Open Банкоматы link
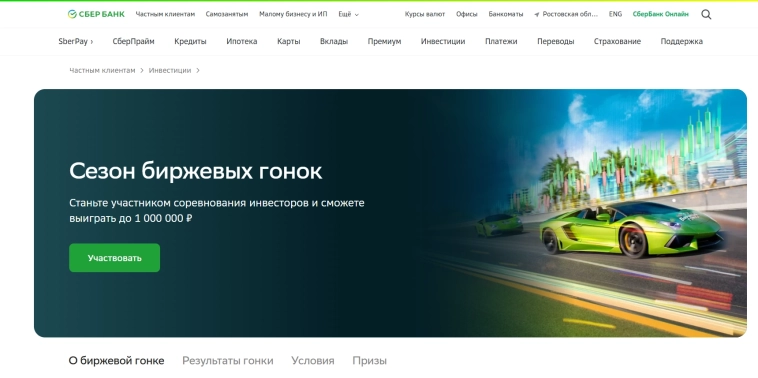This screenshot has width=758, height=378. 506,15
